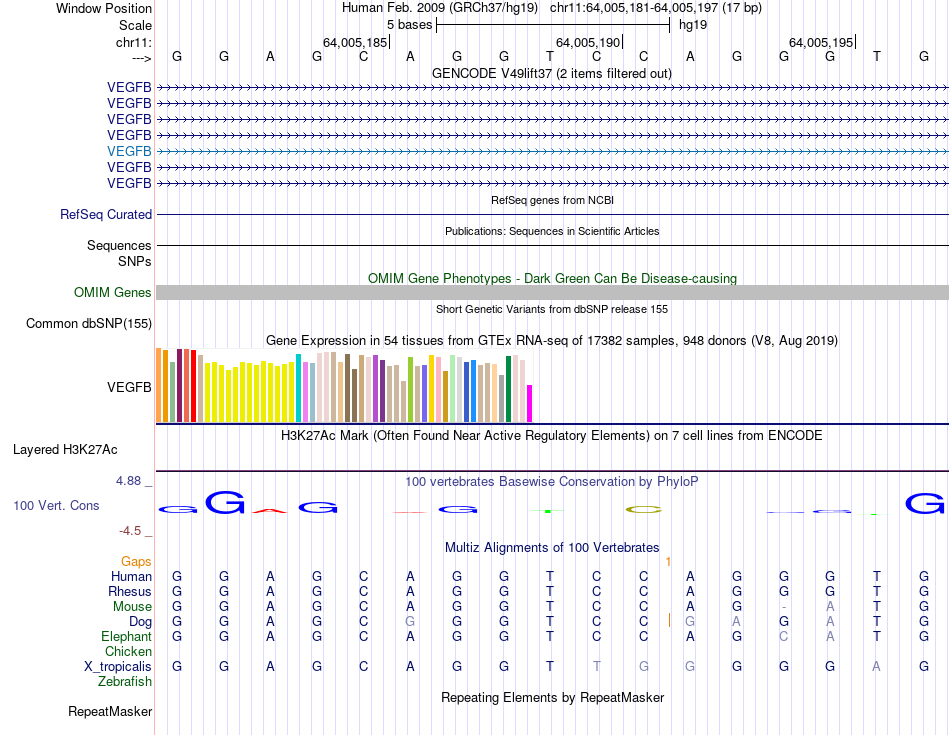Click the cyan bar in GTEx expression chart
Viewport: 950px width, 735px height.
coord(298,388)
